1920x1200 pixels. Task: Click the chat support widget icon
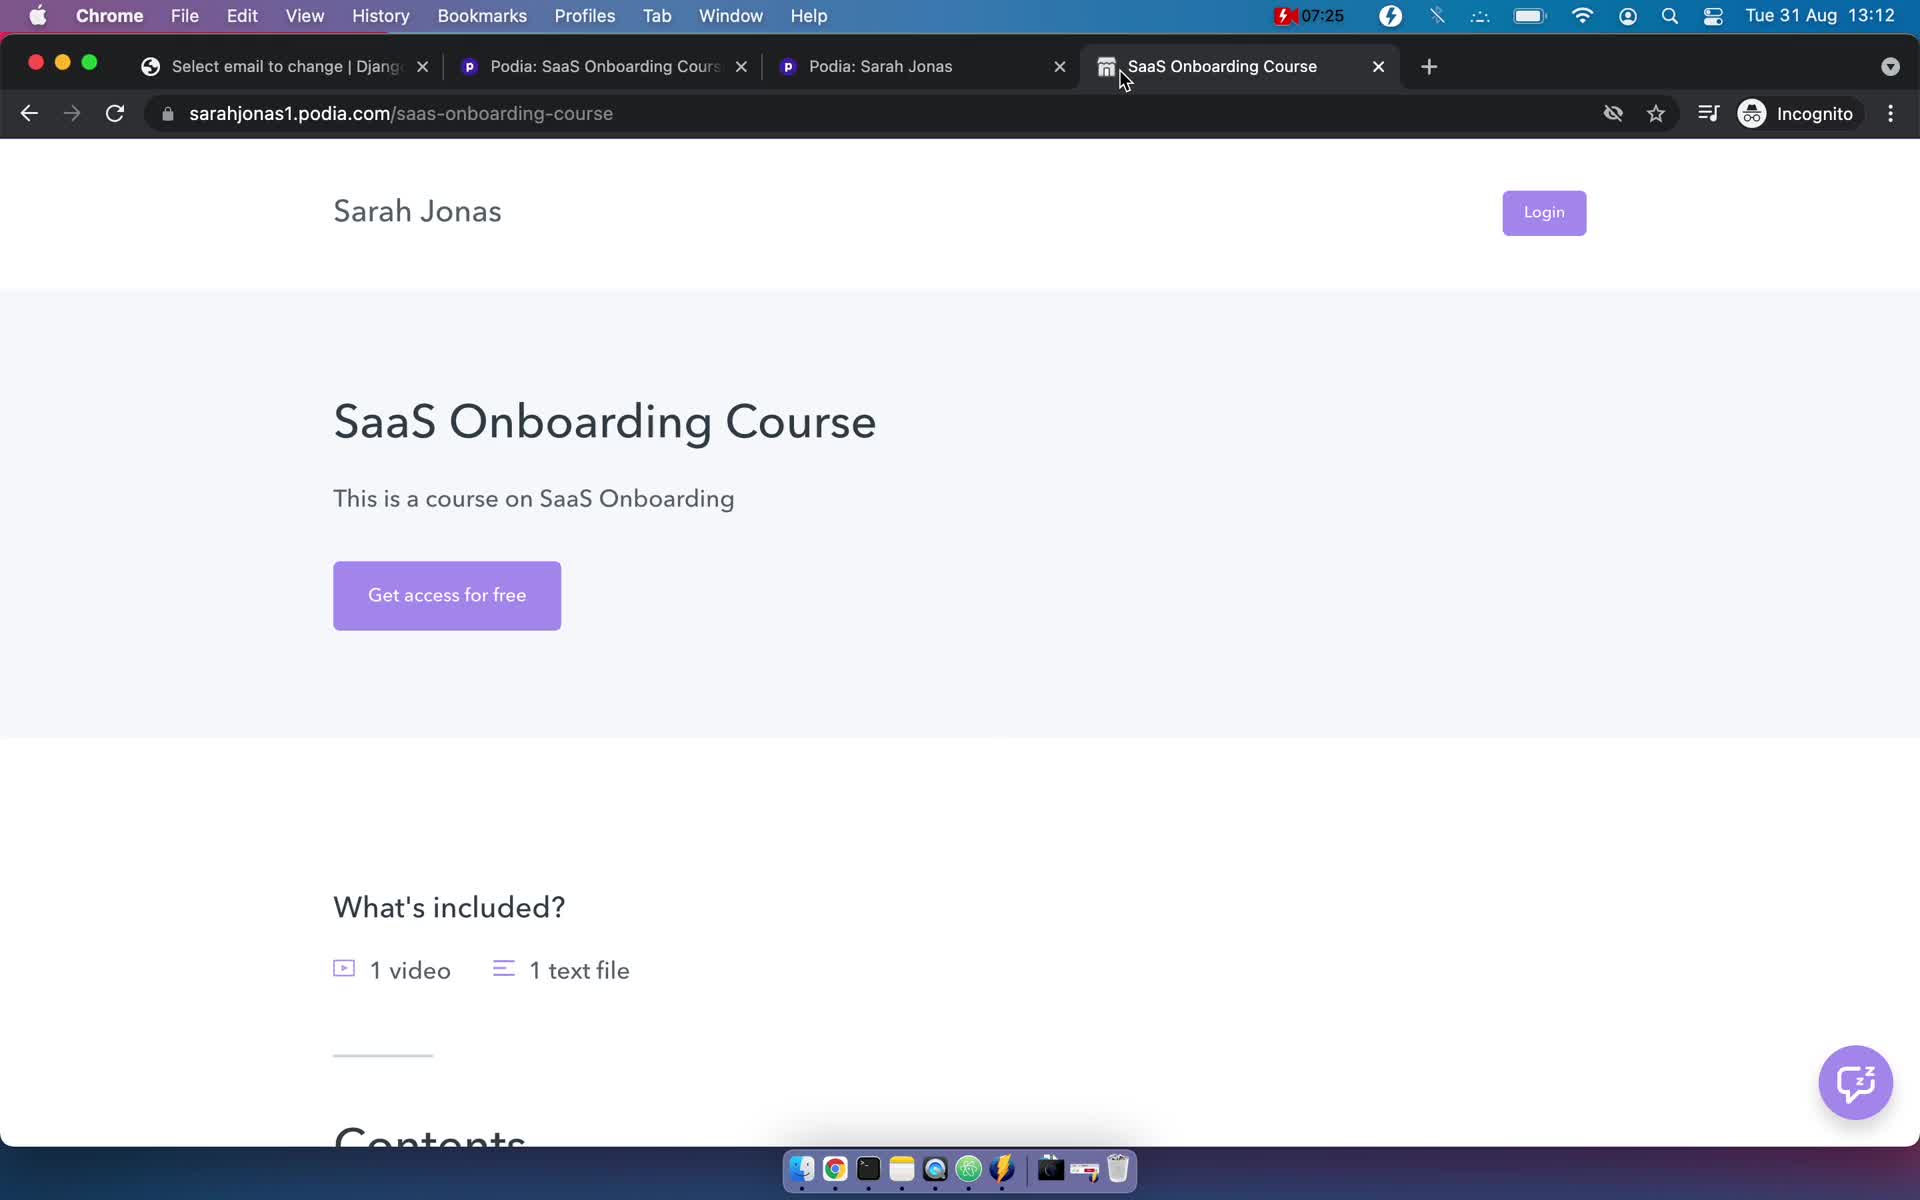tap(1856, 1082)
